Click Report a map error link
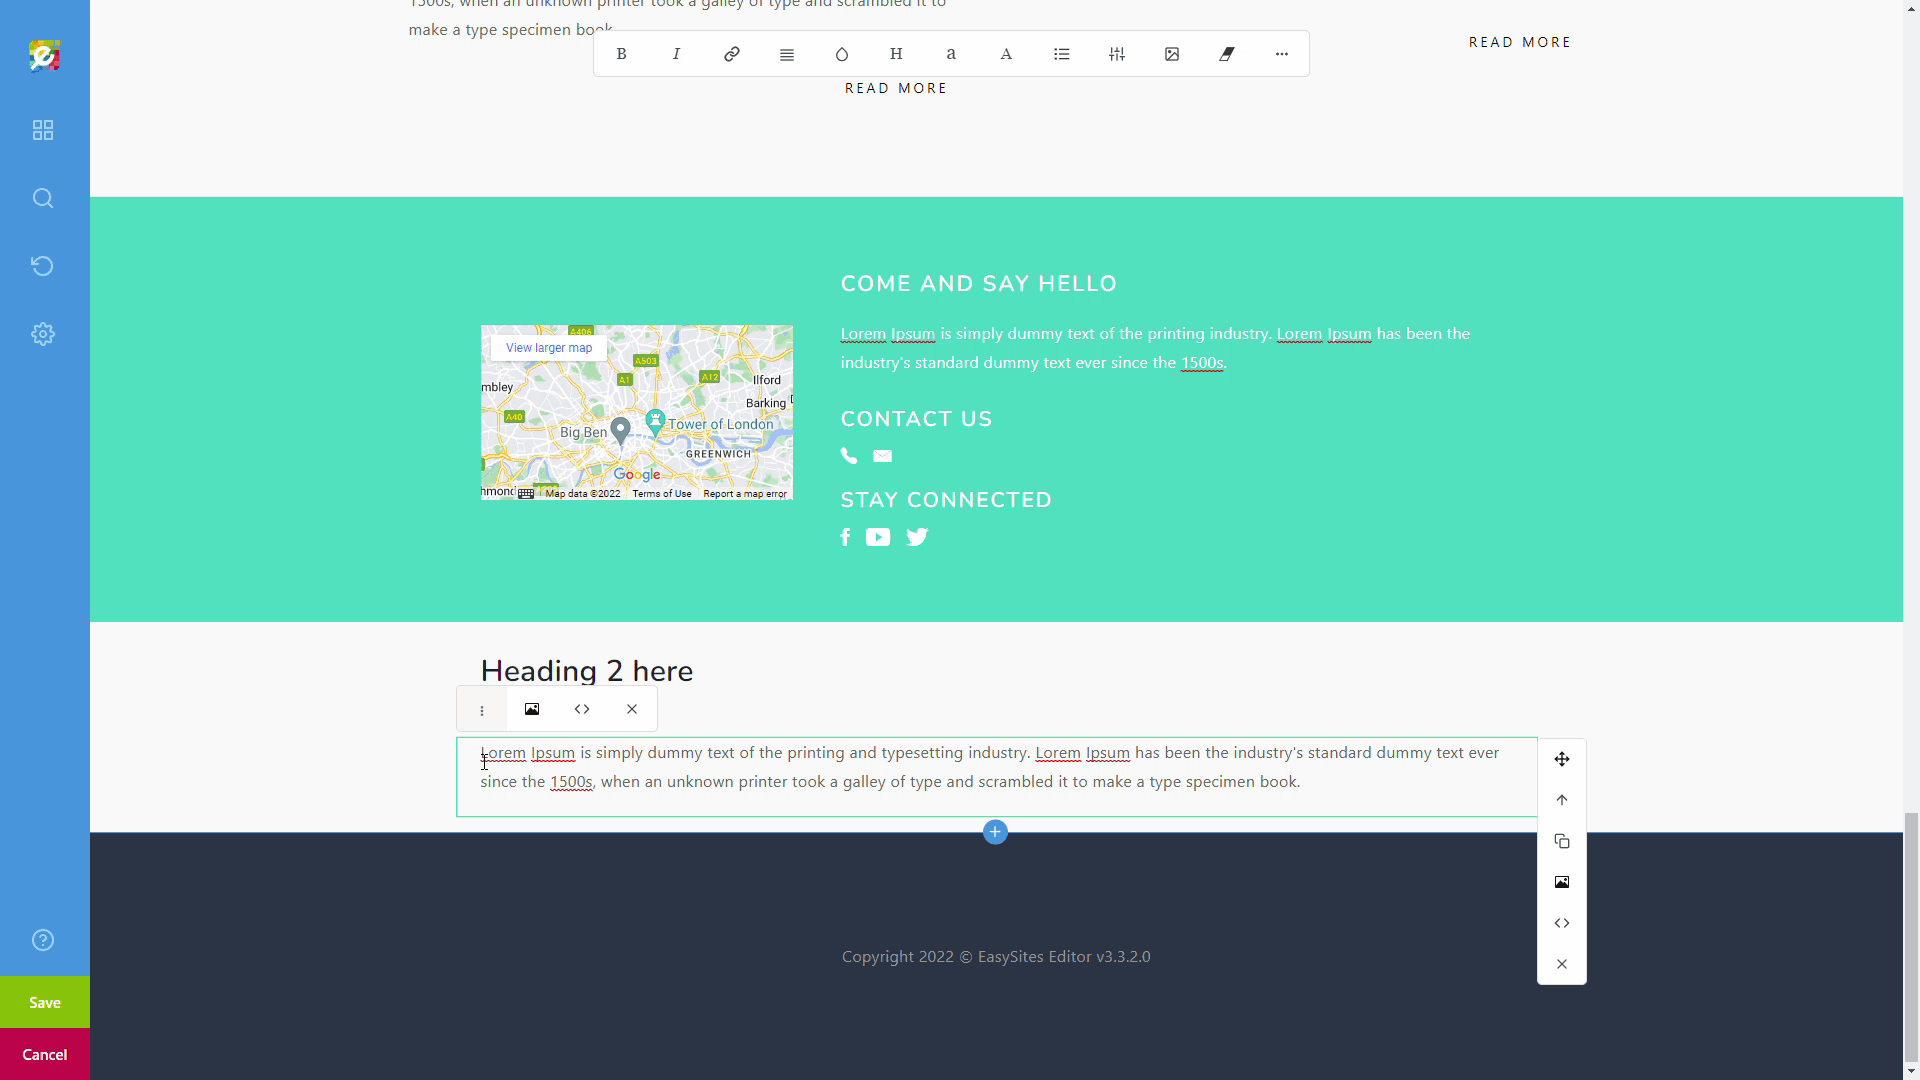Screen dimensions: 1920x1080 (x=745, y=494)
